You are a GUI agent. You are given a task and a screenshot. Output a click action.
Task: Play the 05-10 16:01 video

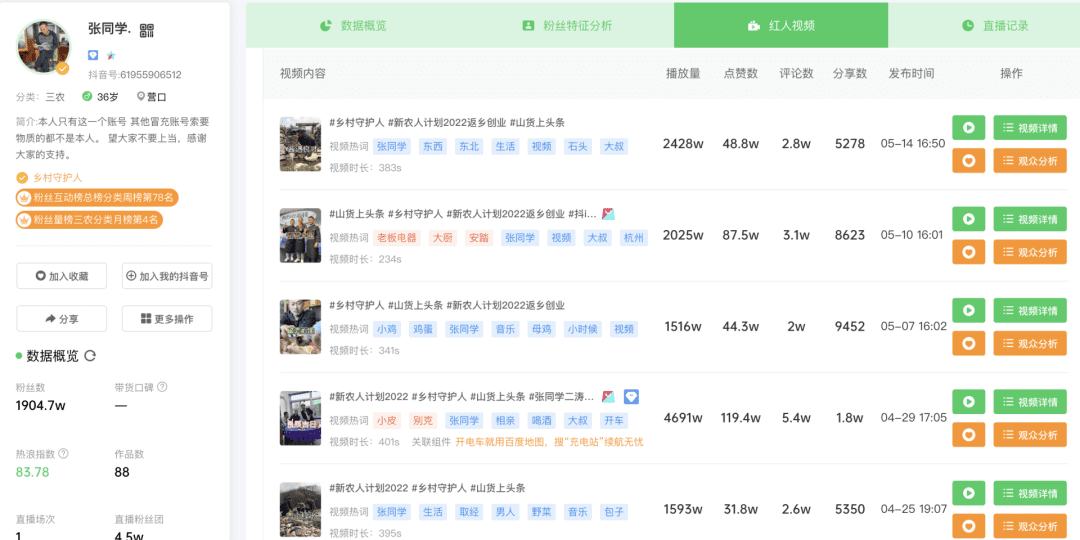click(969, 219)
